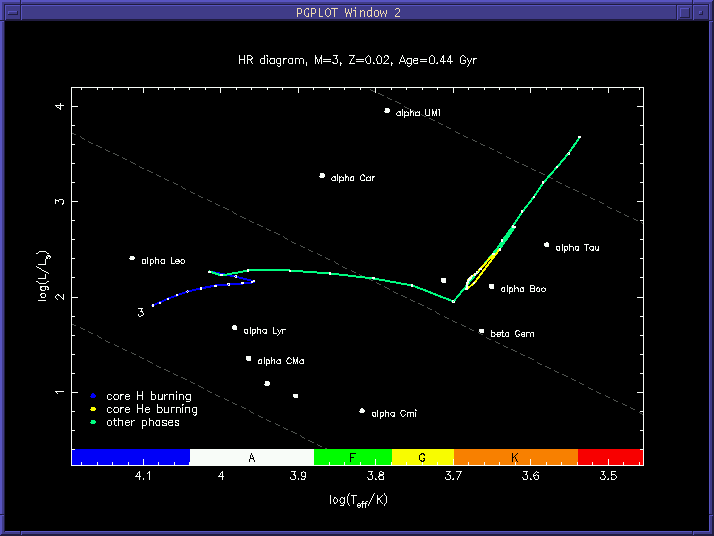Viewport: 714px width, 536px height.
Task: Click the alpha Lyr star marker dot
Action: tap(235, 328)
